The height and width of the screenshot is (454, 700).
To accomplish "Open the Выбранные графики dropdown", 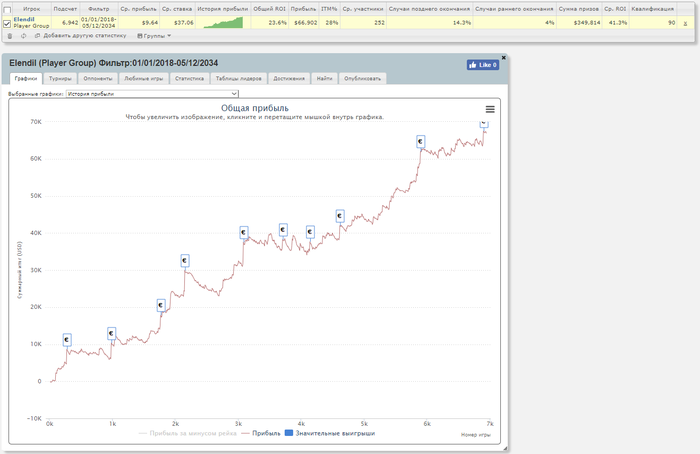I will pos(152,94).
